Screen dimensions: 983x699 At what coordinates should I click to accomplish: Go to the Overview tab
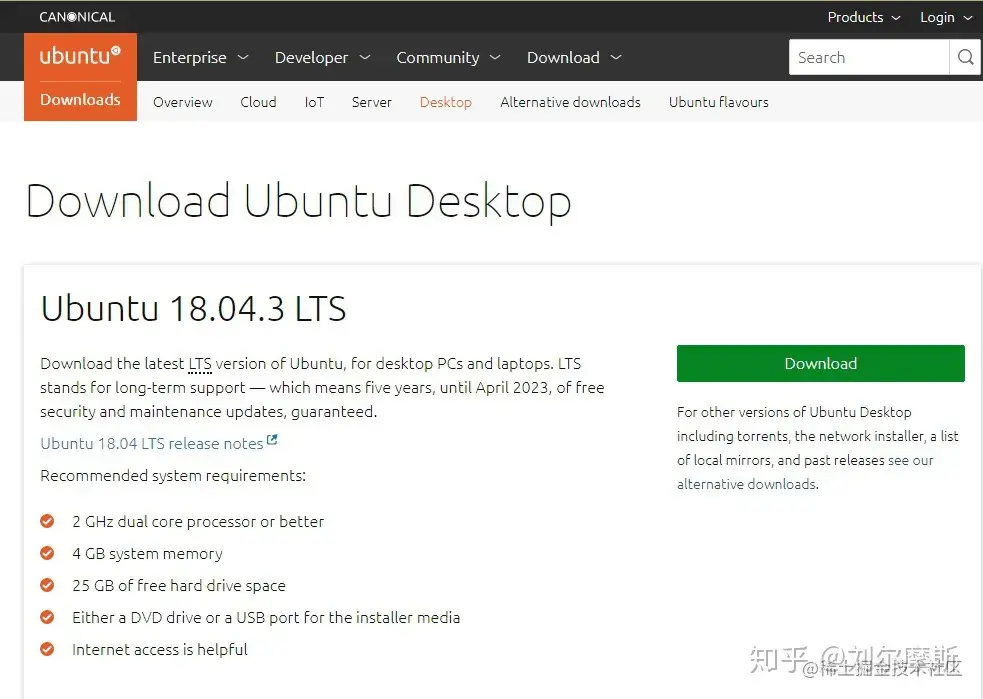click(182, 102)
